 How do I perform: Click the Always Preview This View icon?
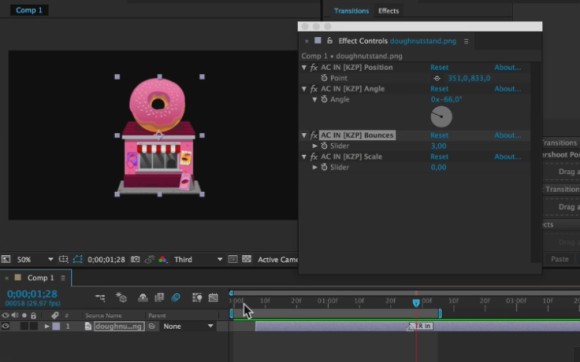click(6, 259)
